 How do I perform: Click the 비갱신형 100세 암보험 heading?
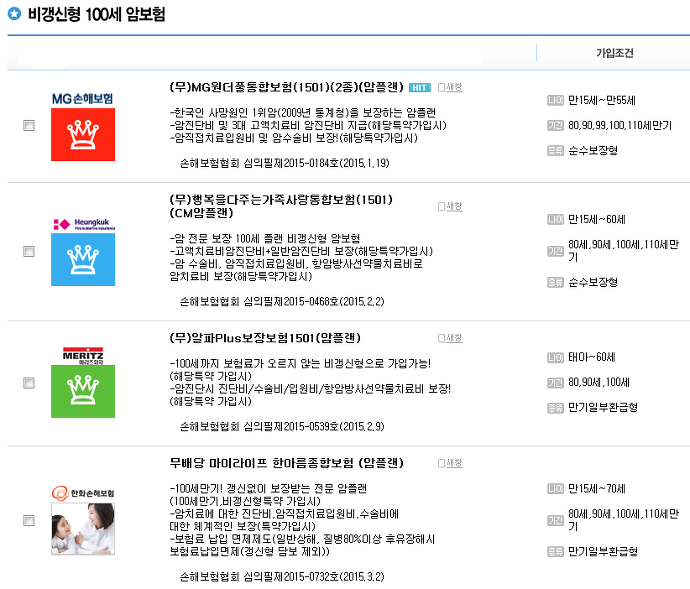pos(96,14)
